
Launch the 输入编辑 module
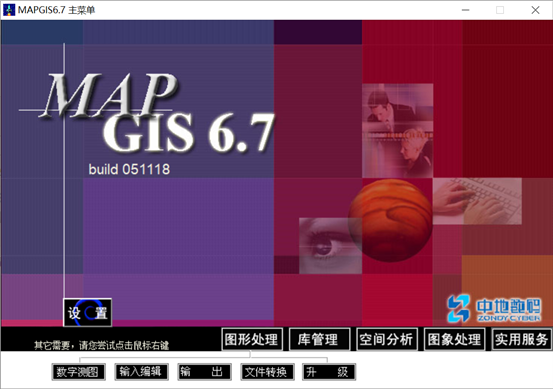pyautogui.click(x=141, y=372)
